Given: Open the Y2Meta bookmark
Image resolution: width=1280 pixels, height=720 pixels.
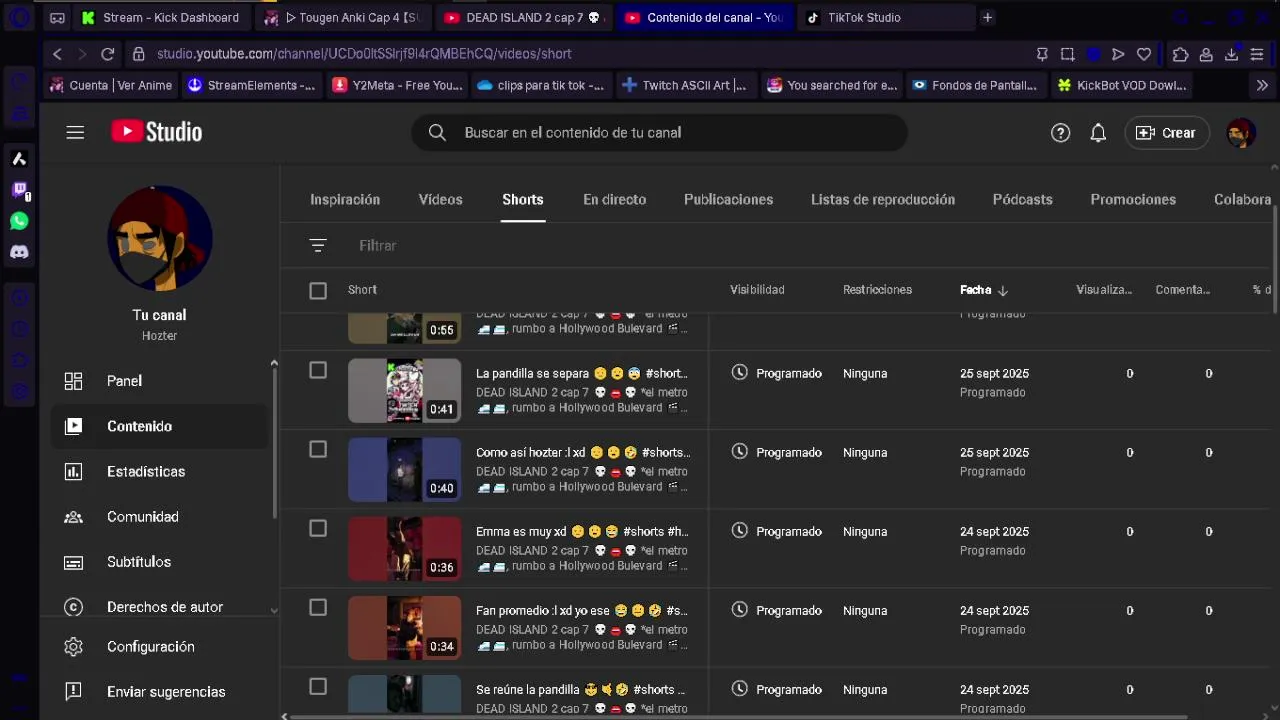Looking at the screenshot, I should [x=398, y=85].
